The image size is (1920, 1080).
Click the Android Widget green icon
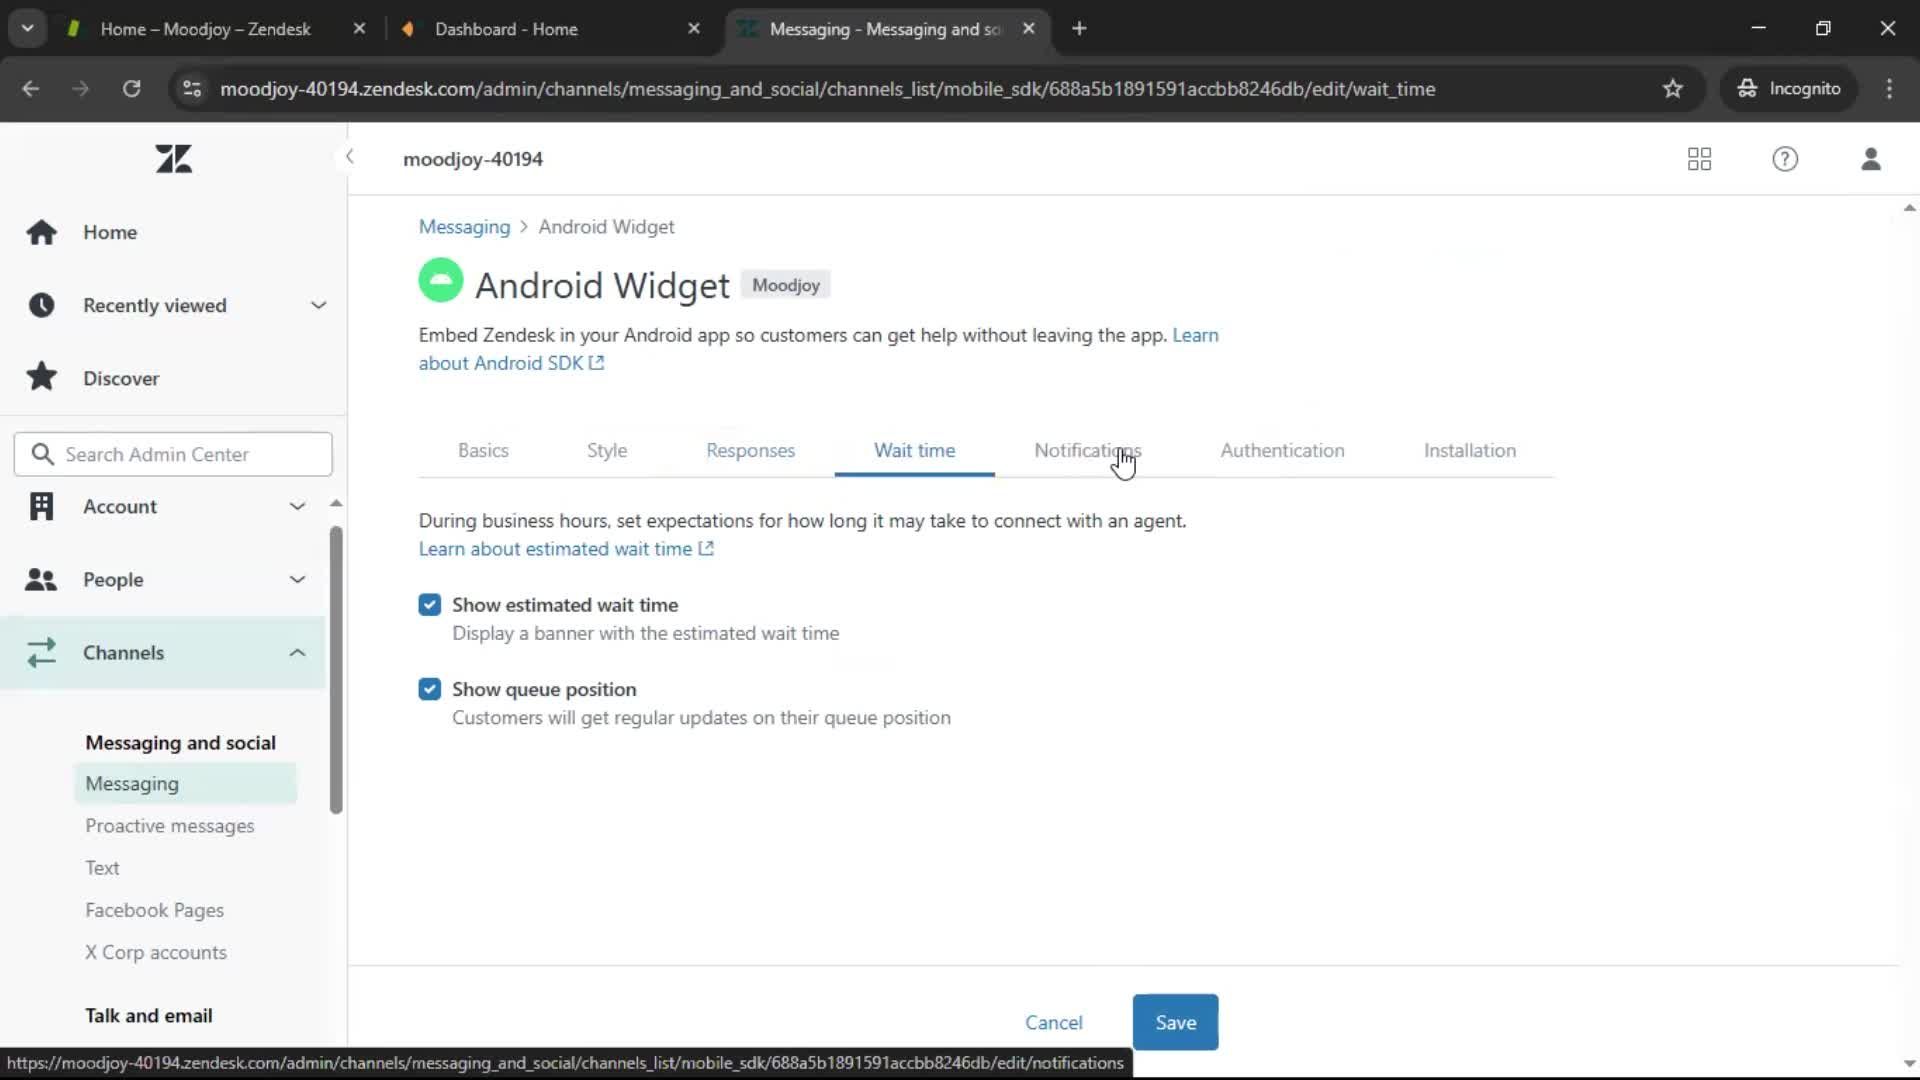440,280
